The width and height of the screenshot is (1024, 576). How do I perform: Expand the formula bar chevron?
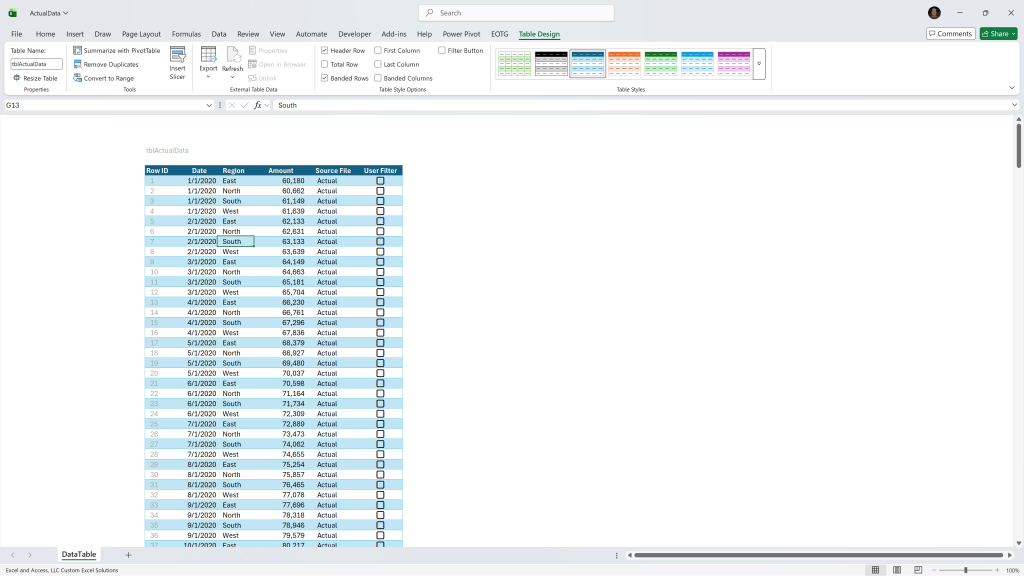[1014, 105]
